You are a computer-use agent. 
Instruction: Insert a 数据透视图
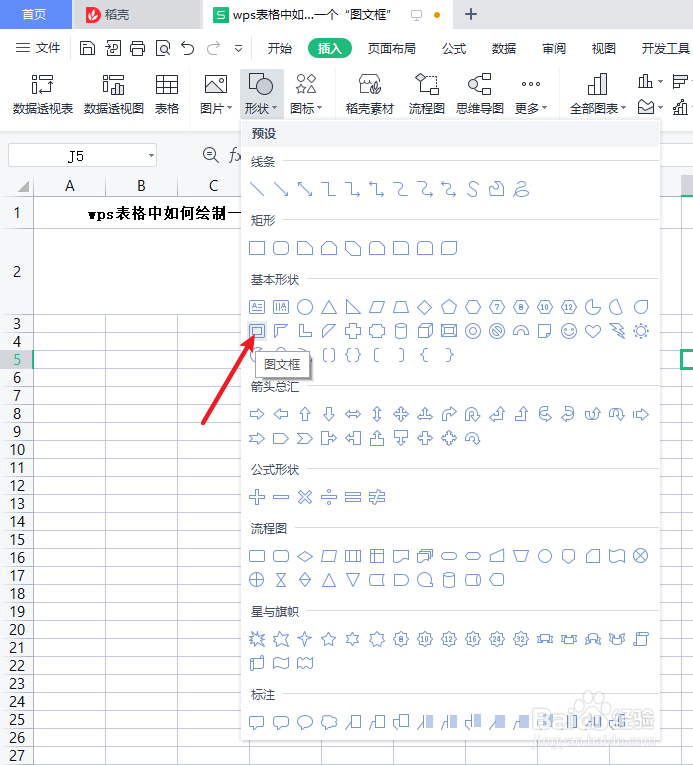coord(114,94)
